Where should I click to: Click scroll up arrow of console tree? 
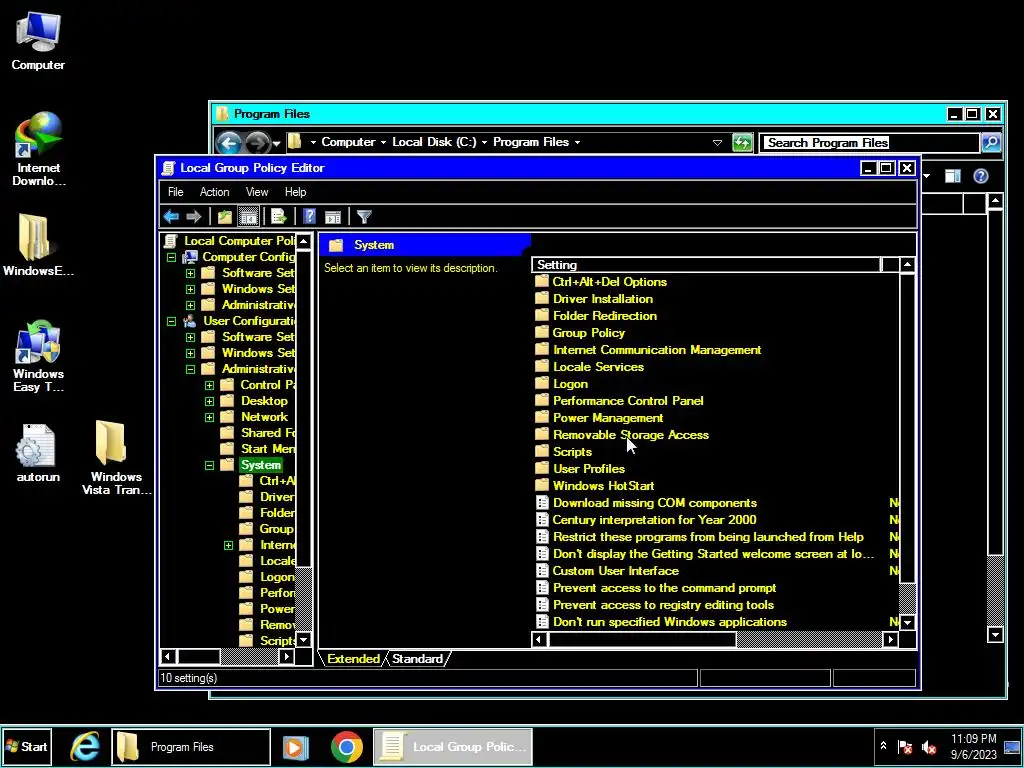(304, 241)
